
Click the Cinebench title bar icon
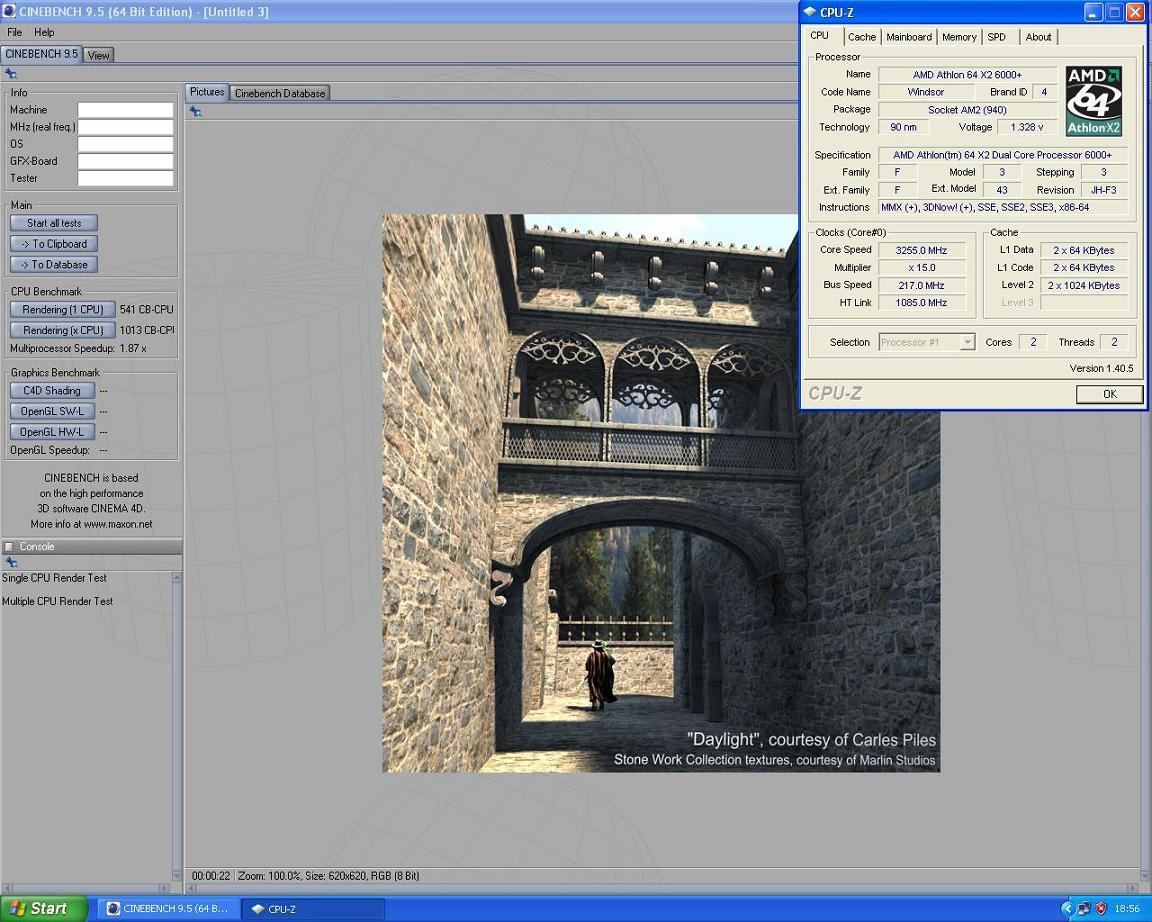point(9,12)
